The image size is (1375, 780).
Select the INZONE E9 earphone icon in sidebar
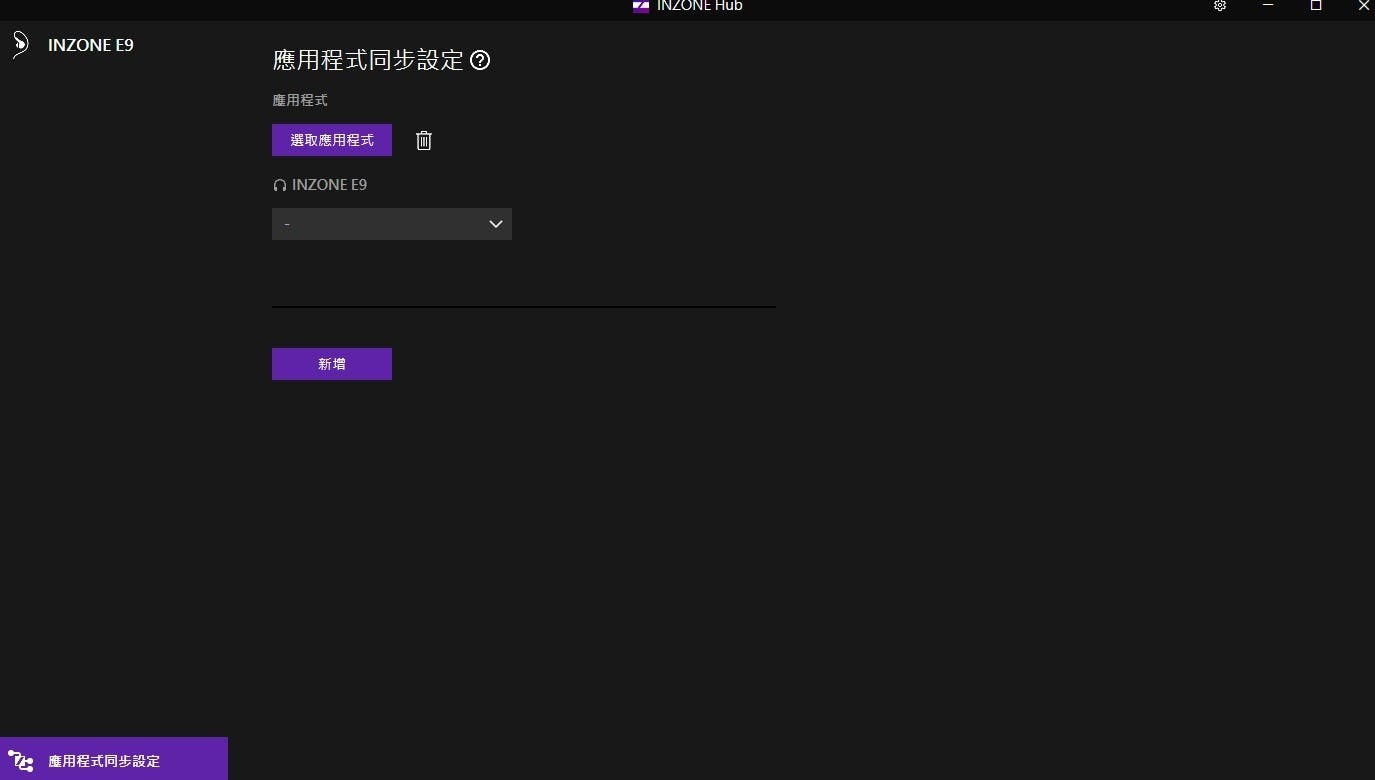(20, 45)
